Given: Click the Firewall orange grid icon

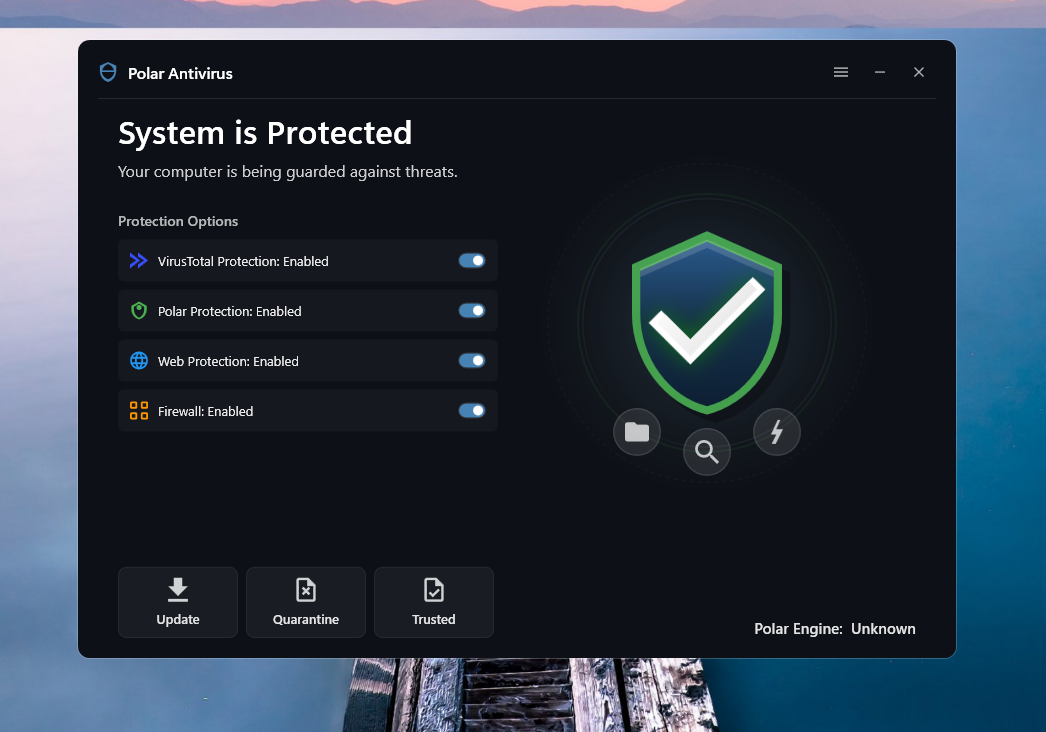Looking at the screenshot, I should click(x=139, y=411).
